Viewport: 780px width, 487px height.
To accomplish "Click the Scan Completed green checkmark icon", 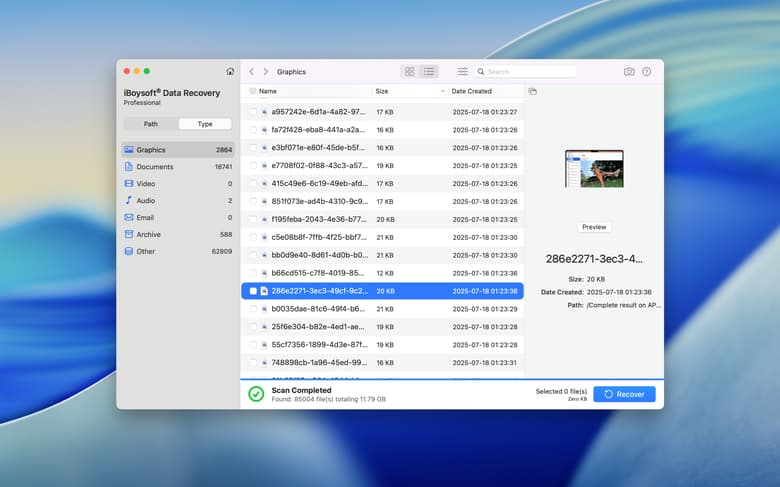I will point(256,394).
